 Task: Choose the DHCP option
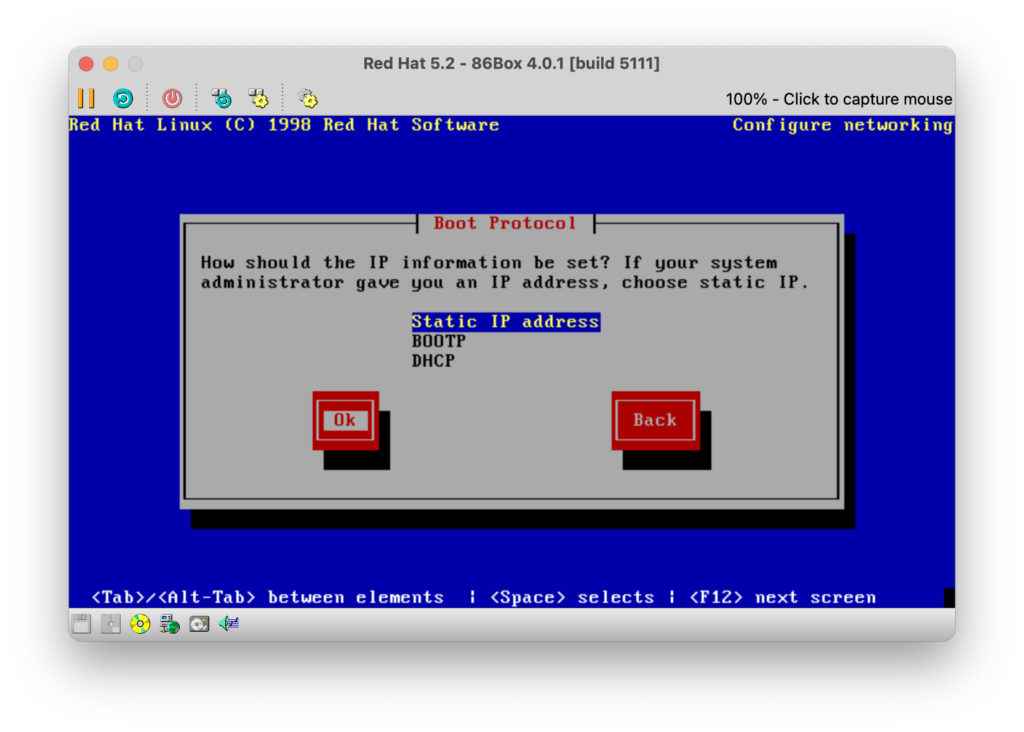pyautogui.click(x=433, y=361)
